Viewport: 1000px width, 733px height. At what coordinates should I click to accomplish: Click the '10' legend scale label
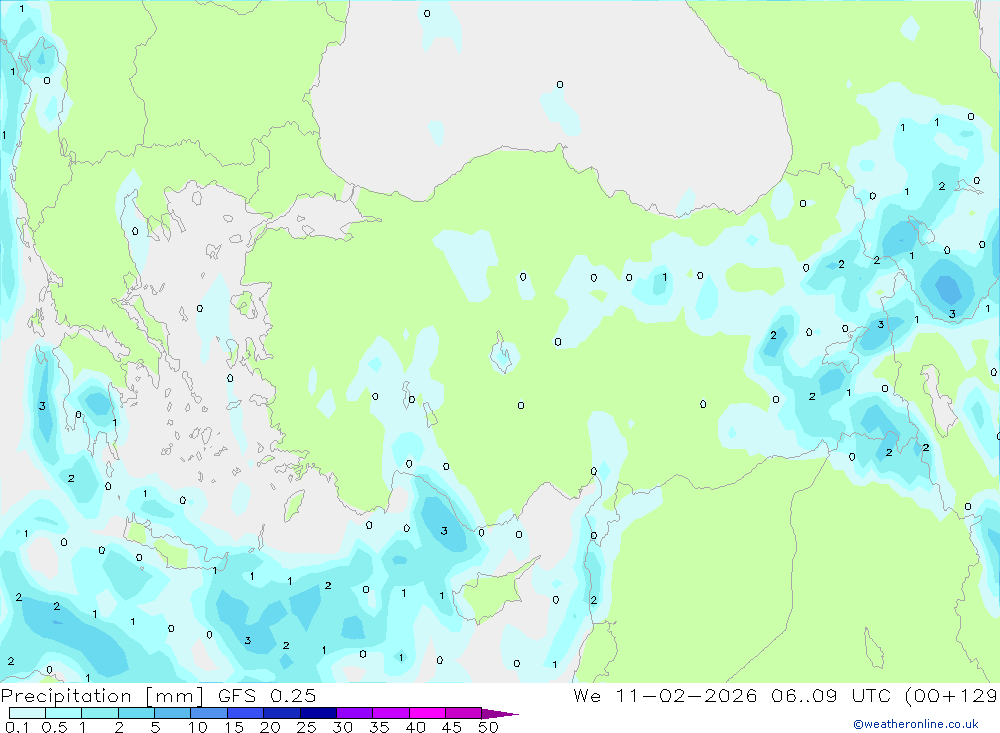coord(198,727)
